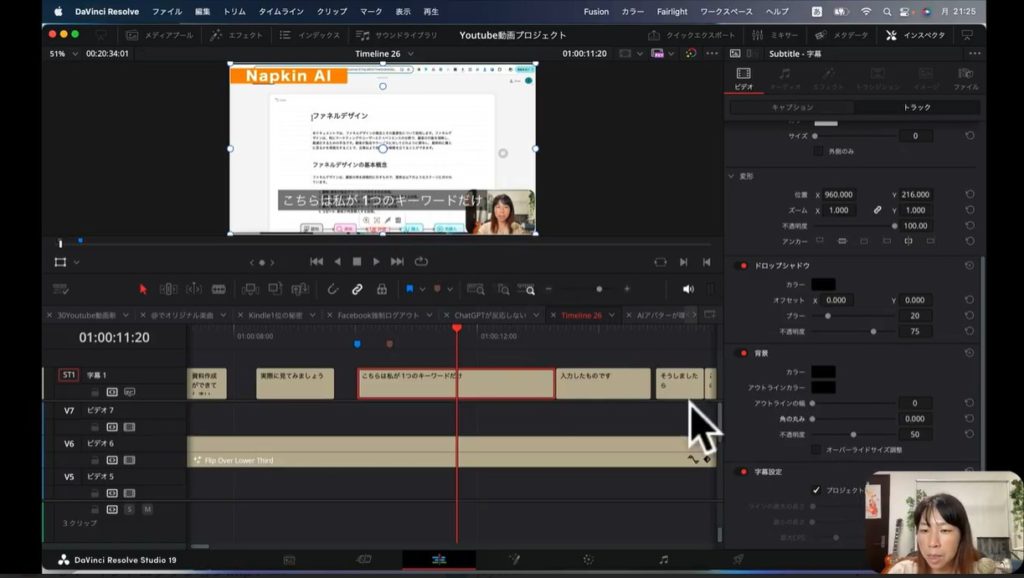This screenshot has width=1024, height=578.
Task: Enable loop playback in viewer controls
Action: pyautogui.click(x=421, y=262)
